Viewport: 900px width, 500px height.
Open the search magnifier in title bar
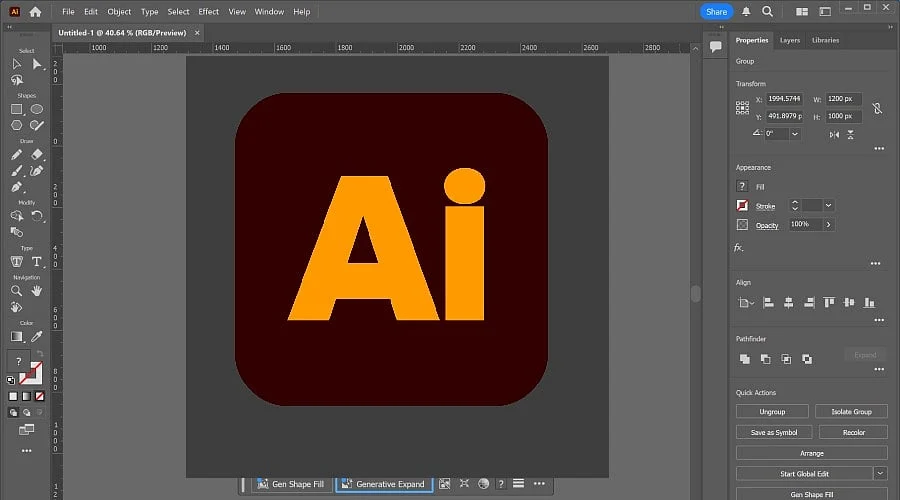click(767, 11)
